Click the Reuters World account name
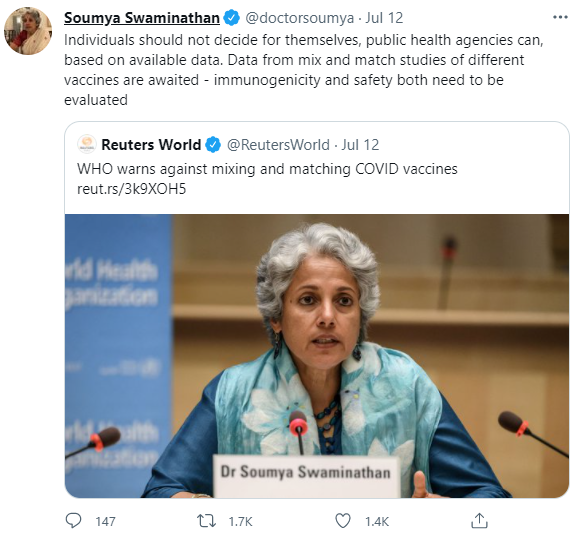Viewport: 575px width, 541px height. [151, 145]
